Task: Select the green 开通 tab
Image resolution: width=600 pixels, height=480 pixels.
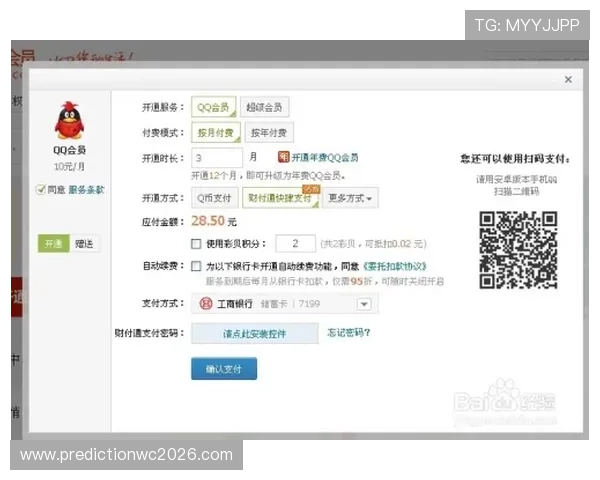Action: click(x=53, y=243)
